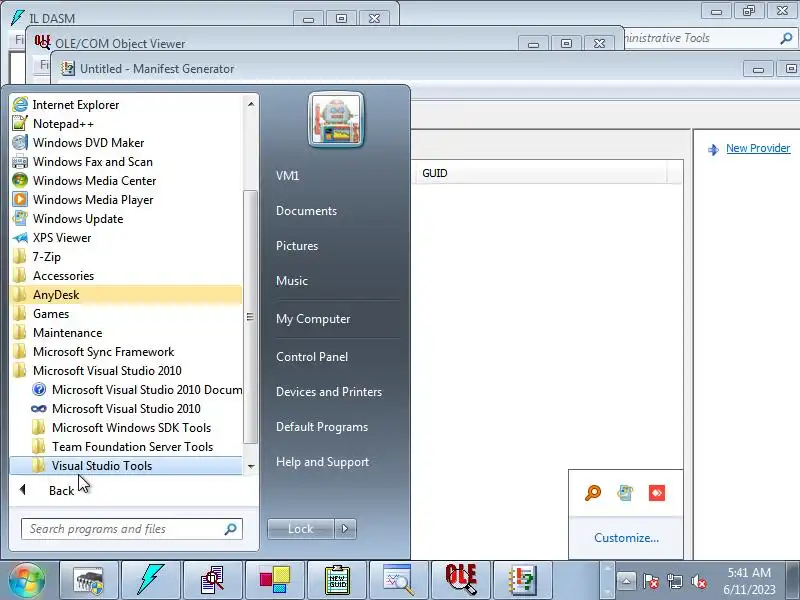Open the chart magnifier taskbar app

(x=399, y=581)
